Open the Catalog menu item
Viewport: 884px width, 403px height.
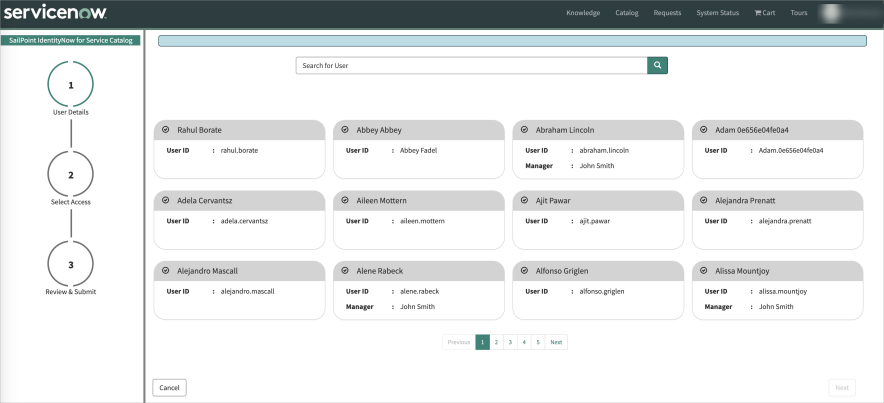pos(627,13)
